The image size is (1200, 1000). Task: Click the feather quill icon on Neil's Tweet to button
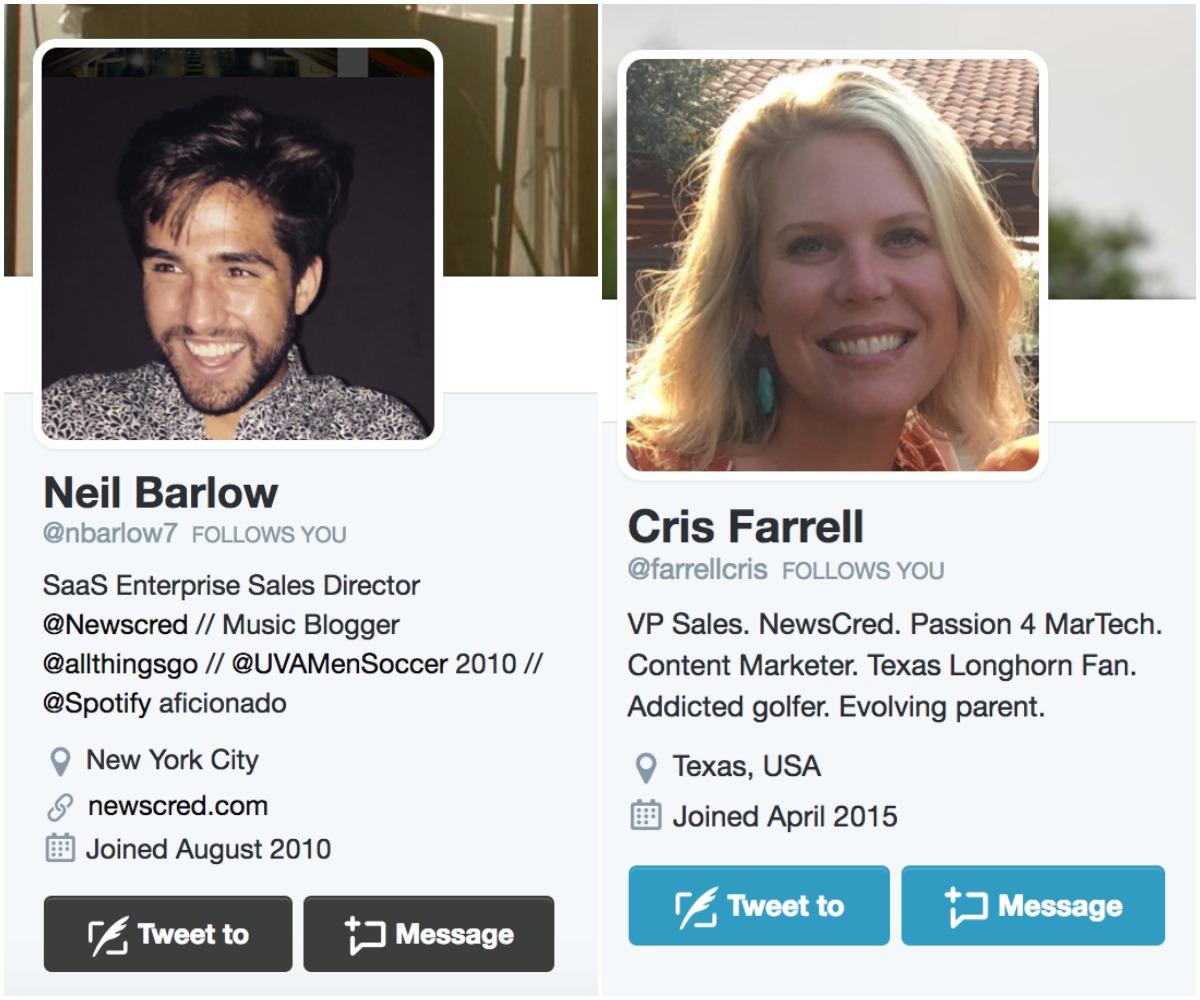coord(108,935)
